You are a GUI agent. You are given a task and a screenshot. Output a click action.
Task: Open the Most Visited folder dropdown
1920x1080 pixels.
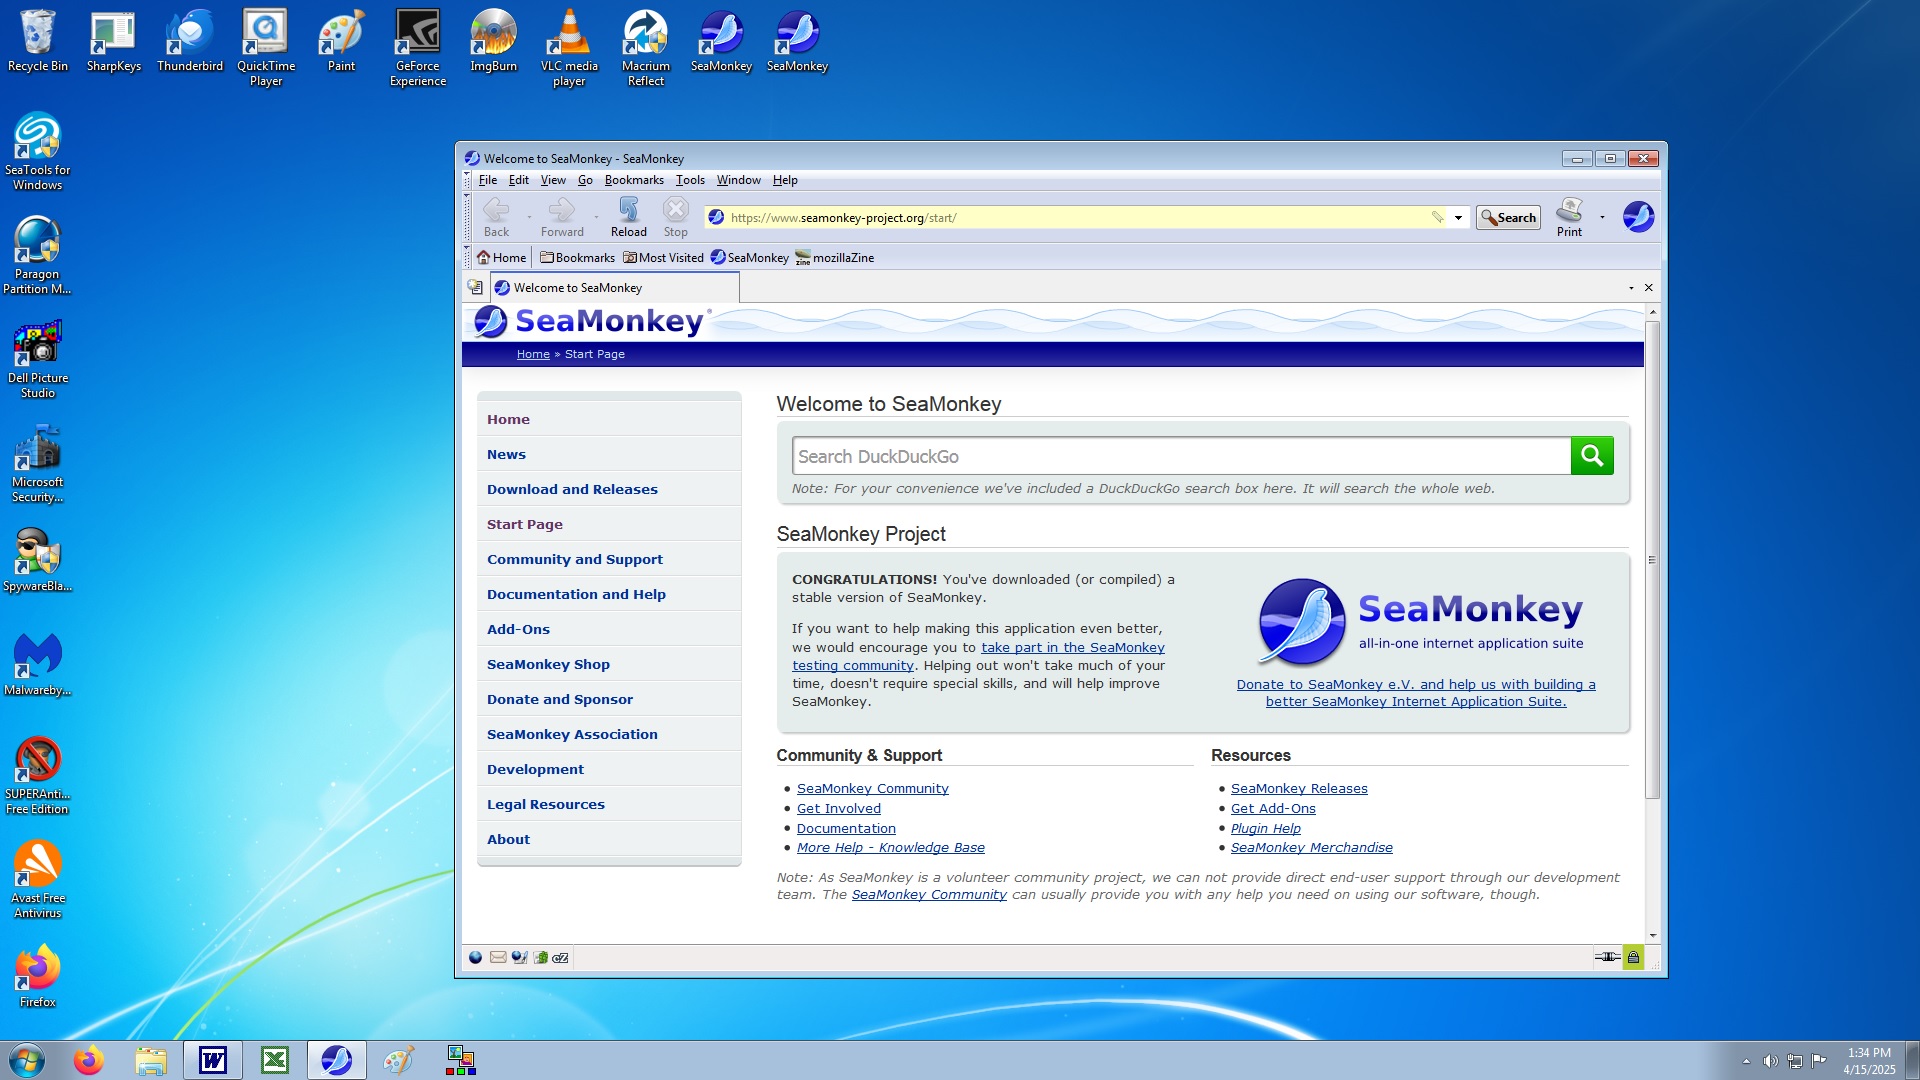click(x=663, y=258)
